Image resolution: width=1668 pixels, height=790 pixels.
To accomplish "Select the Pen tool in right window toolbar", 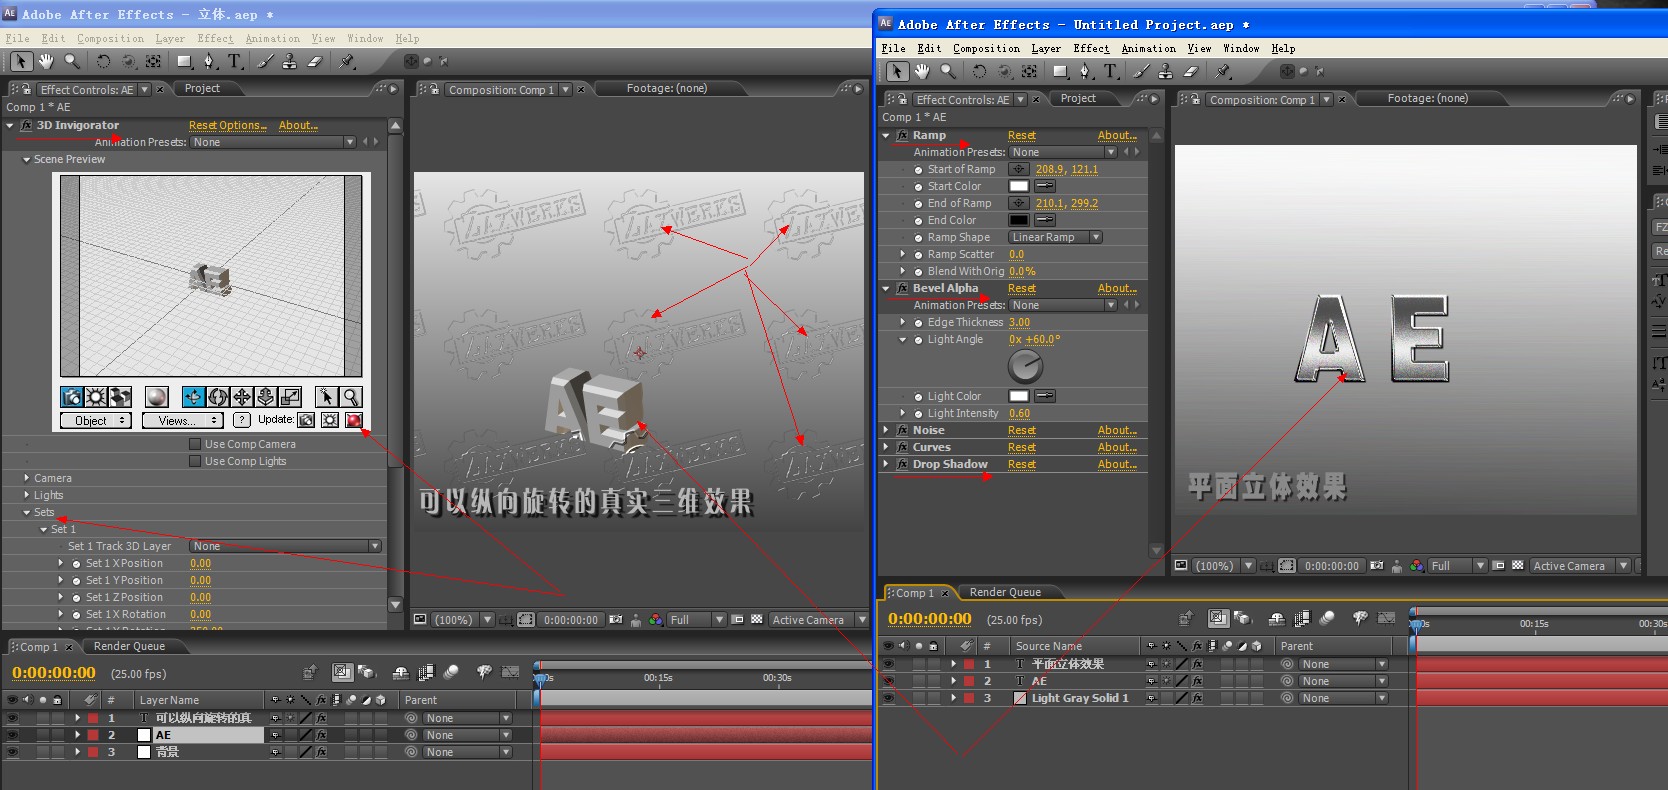I will click(1086, 71).
